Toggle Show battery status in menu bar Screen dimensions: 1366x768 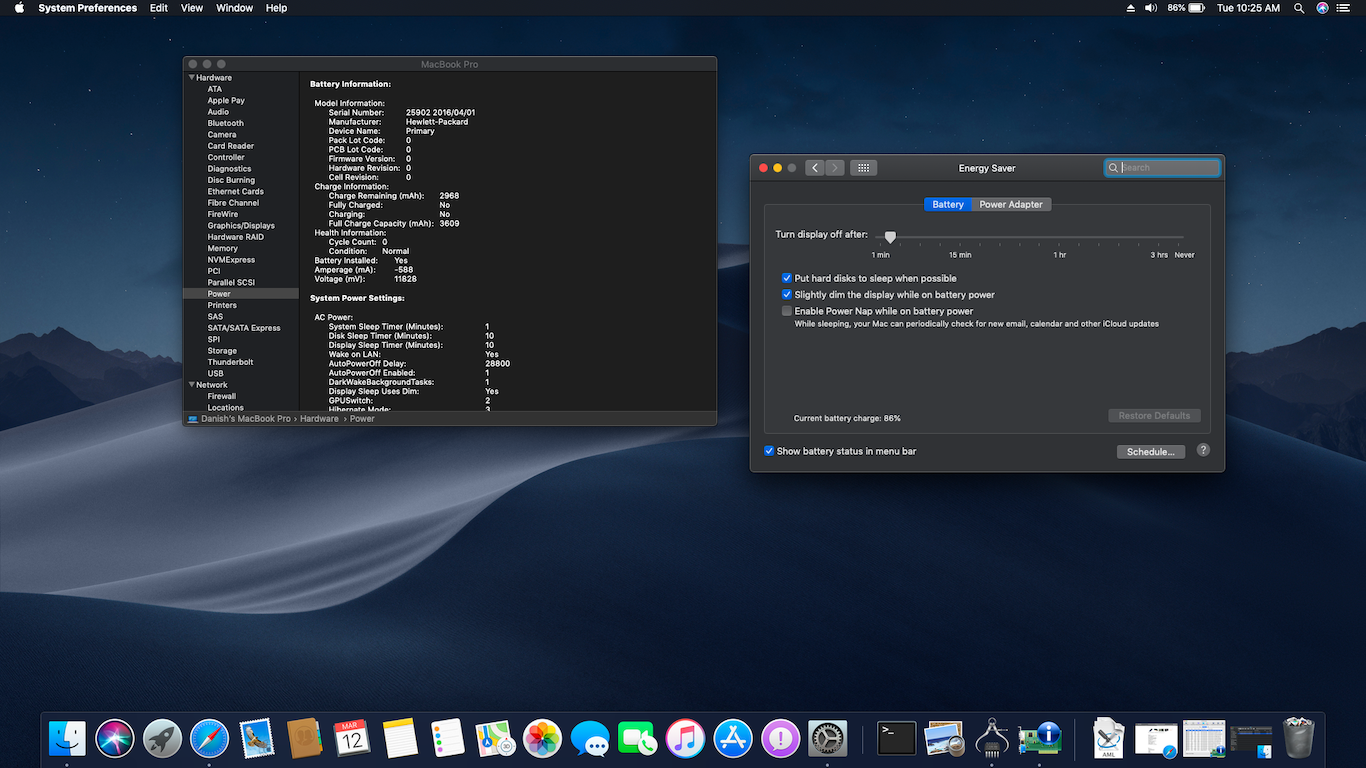(x=769, y=451)
